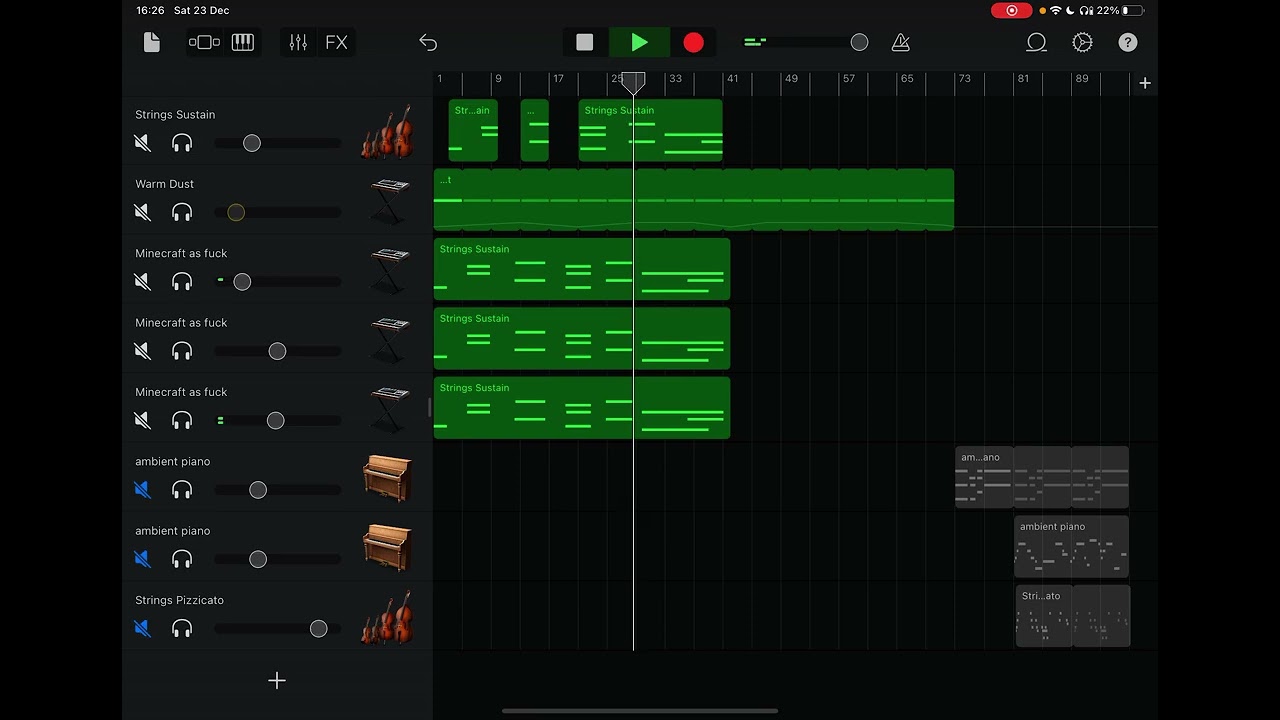Start recording with the red button

(693, 42)
